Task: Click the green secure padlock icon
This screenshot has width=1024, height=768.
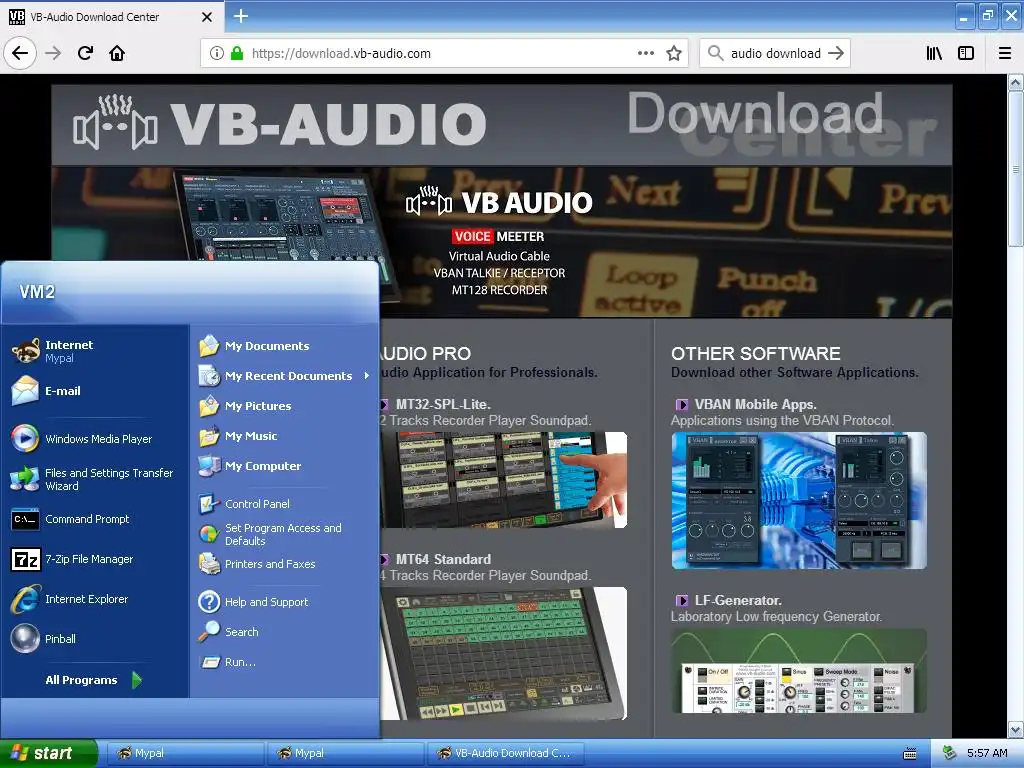Action: pyautogui.click(x=237, y=54)
